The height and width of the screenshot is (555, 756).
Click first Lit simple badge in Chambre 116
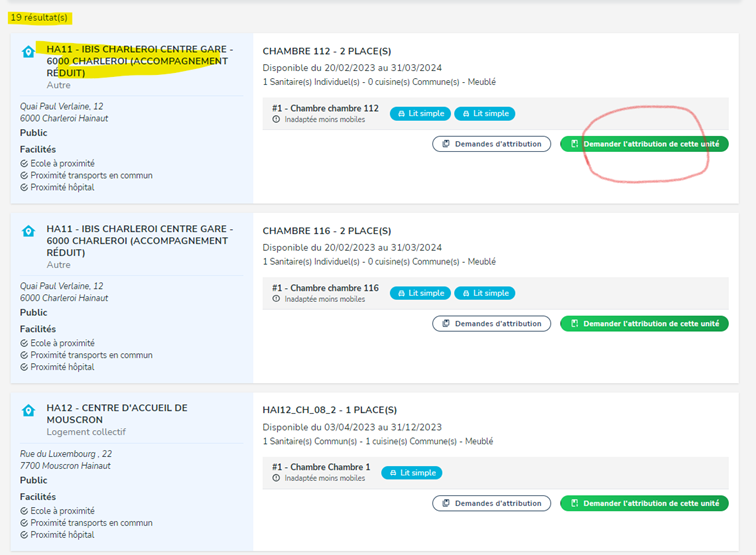[x=420, y=293]
